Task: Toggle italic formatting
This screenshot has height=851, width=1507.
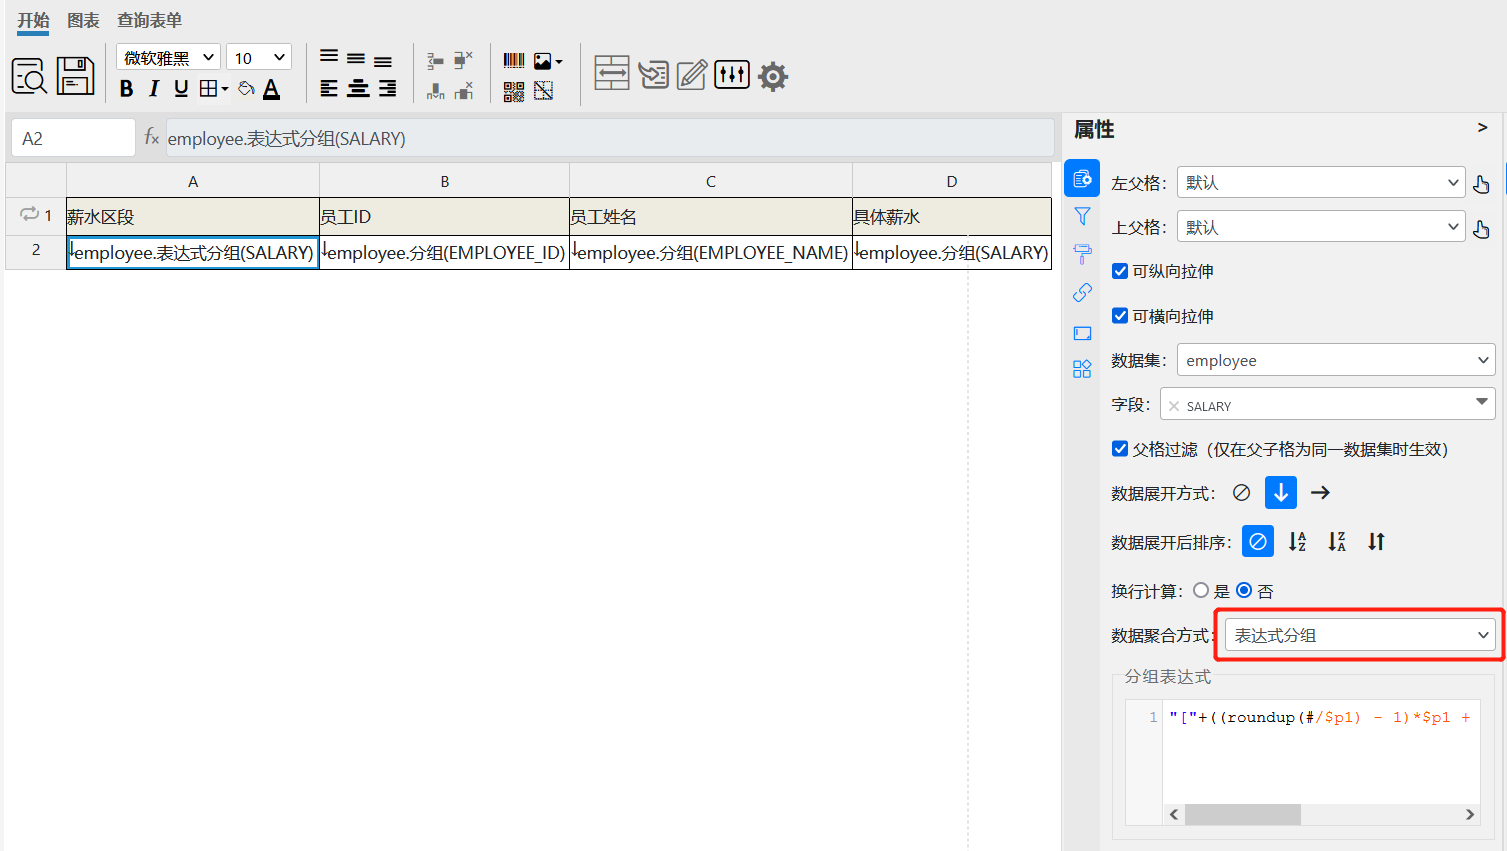Action: (x=154, y=89)
